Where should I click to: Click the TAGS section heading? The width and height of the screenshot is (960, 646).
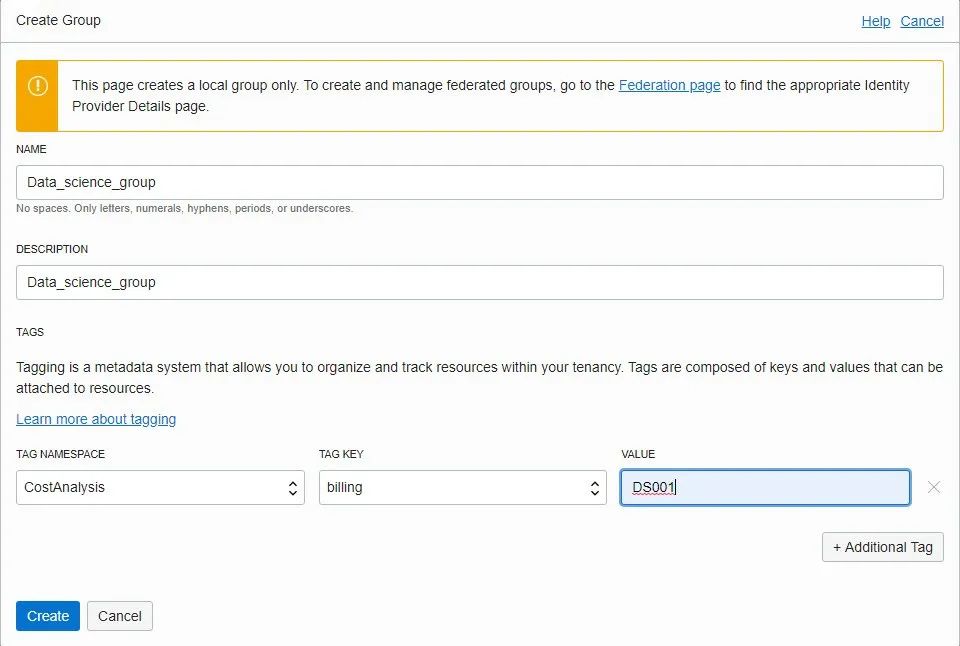pyautogui.click(x=30, y=332)
